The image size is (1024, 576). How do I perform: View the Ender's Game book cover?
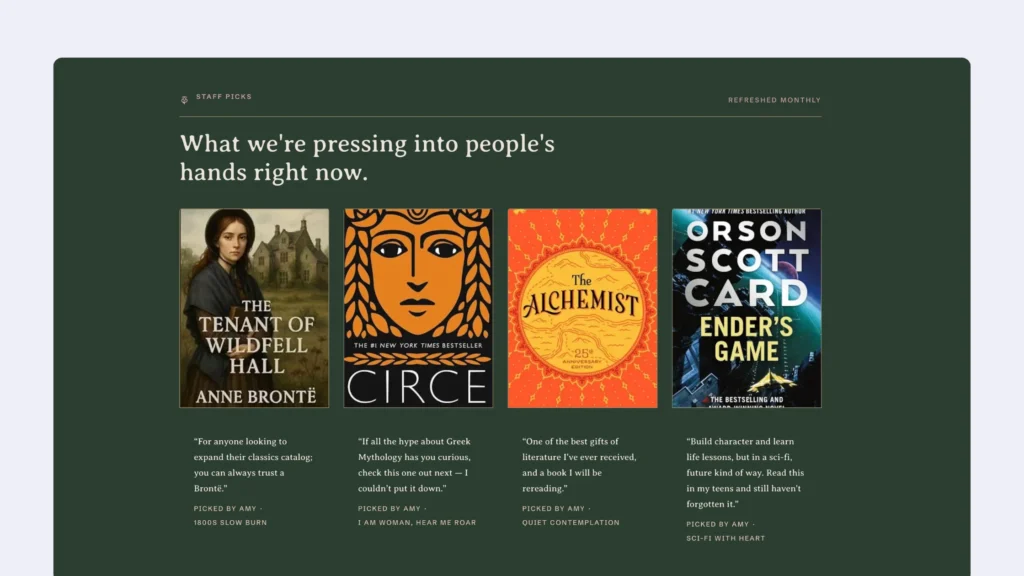point(746,308)
